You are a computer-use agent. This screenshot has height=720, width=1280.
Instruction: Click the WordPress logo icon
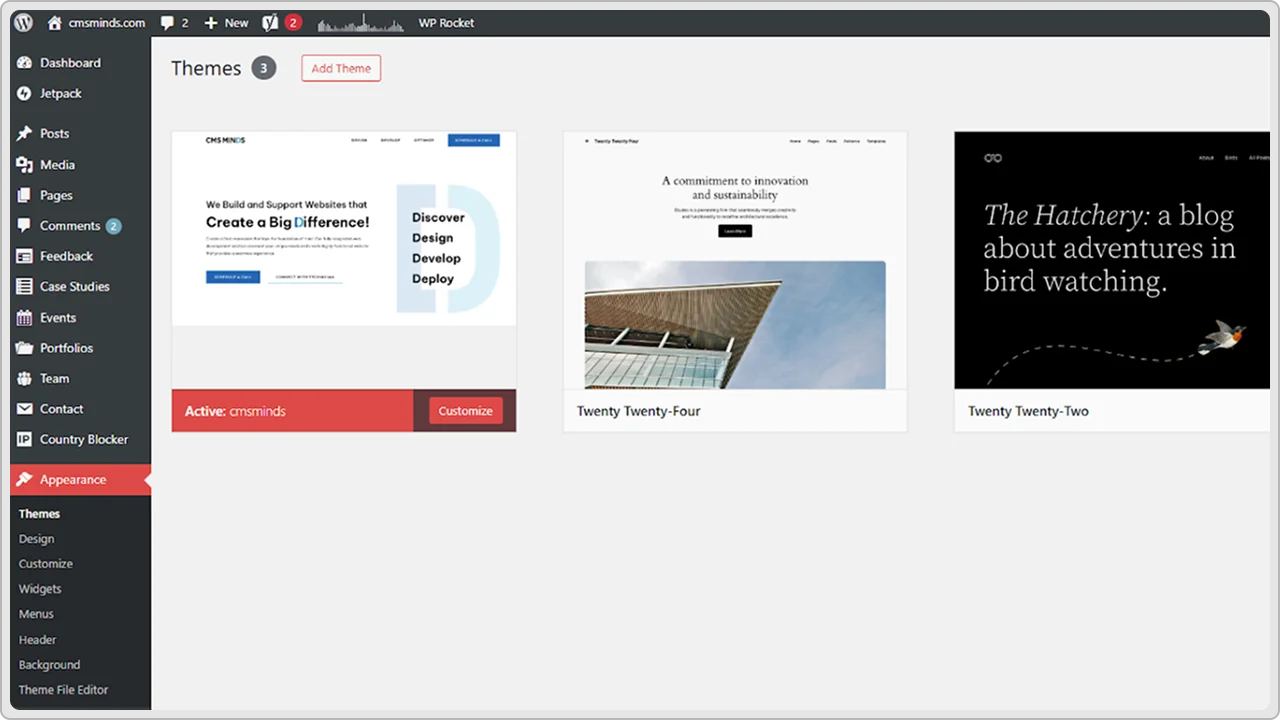[x=24, y=22]
